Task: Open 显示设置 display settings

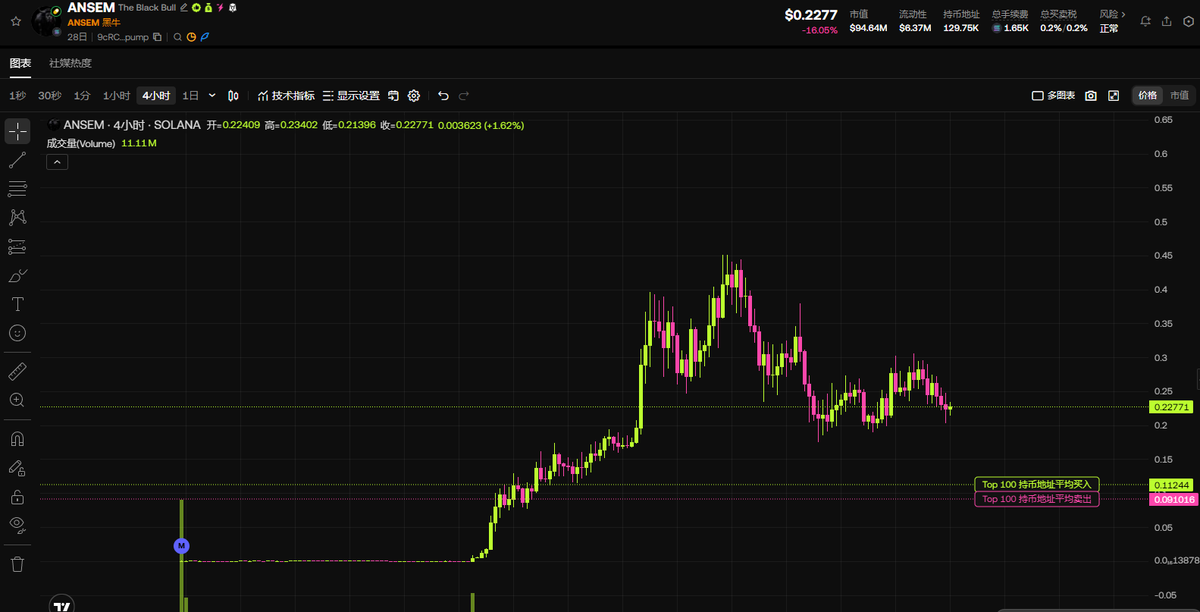Action: pos(351,96)
